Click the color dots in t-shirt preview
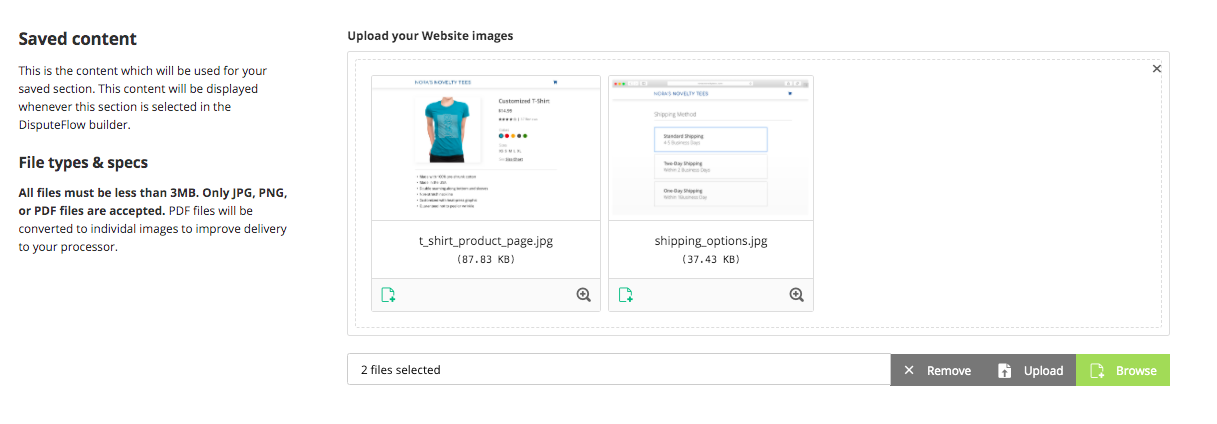Image resolution: width=1217 pixels, height=424 pixels. [x=512, y=136]
